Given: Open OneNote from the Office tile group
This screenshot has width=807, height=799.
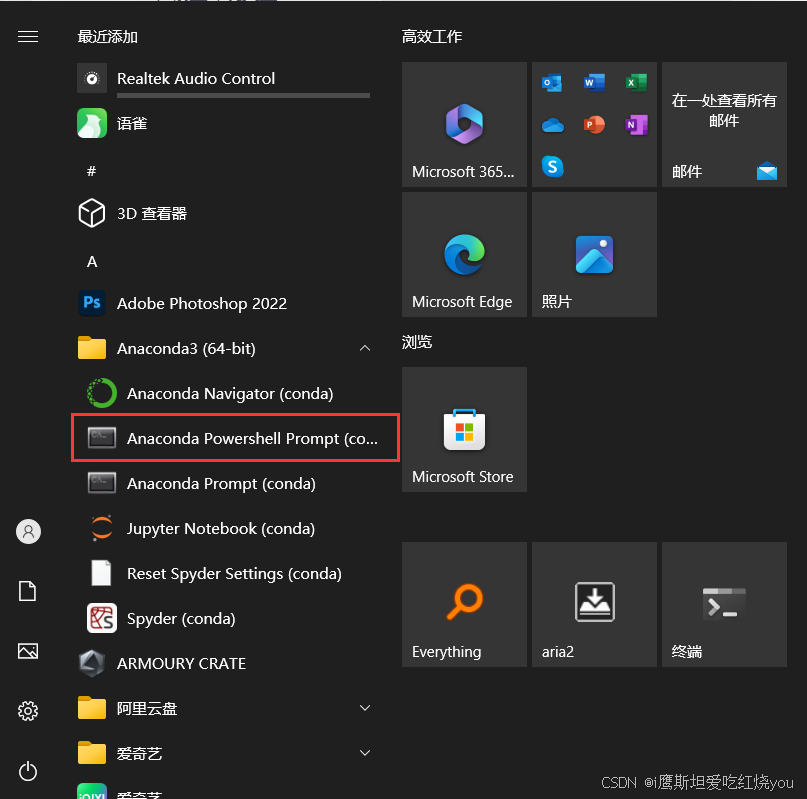Looking at the screenshot, I should [636, 125].
